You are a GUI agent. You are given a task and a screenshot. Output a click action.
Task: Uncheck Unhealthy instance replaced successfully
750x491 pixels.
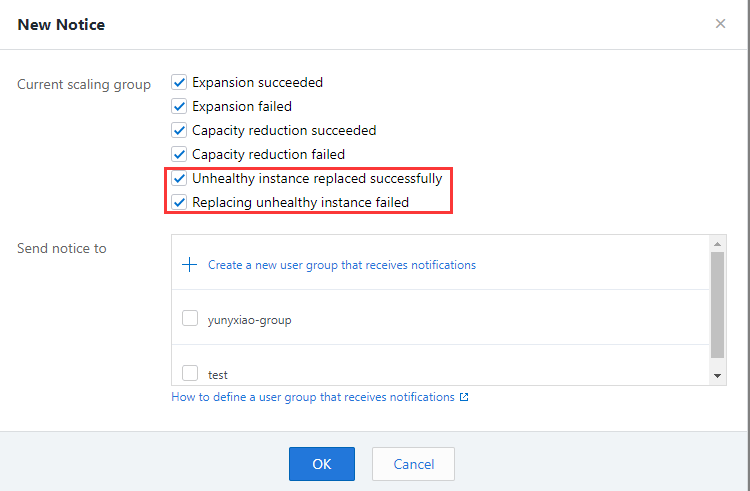tap(179, 178)
